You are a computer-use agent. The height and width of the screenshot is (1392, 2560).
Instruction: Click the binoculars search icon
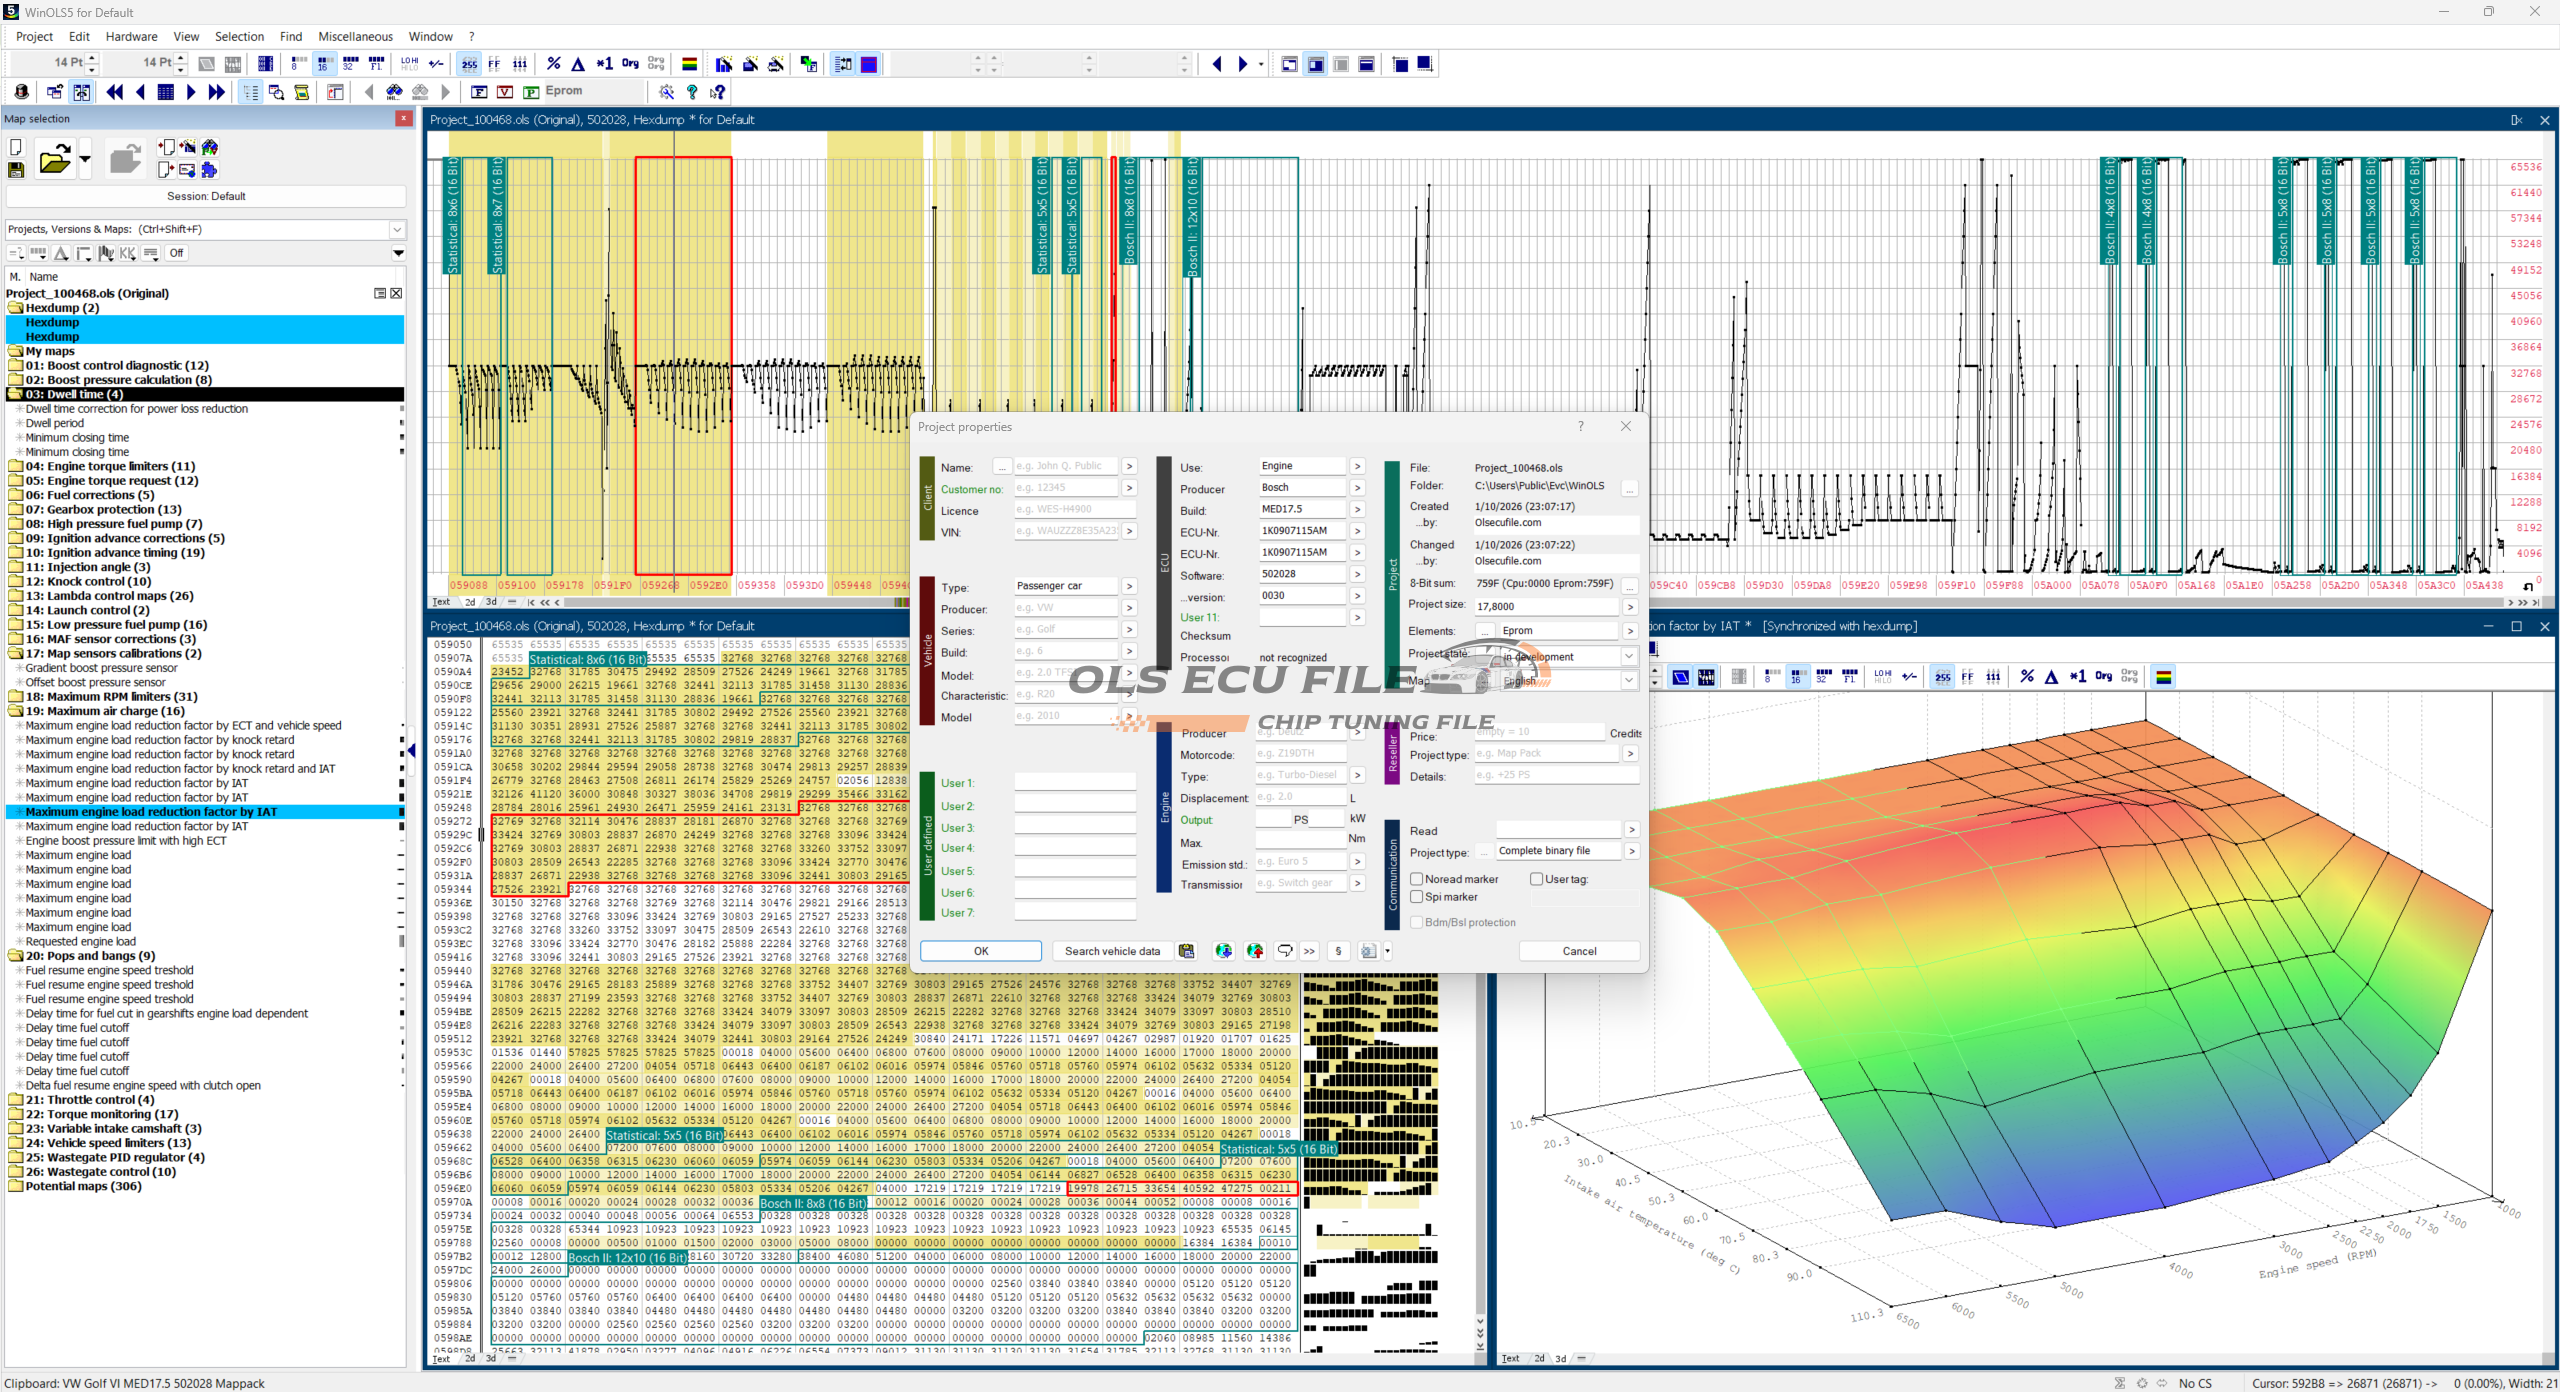394,92
